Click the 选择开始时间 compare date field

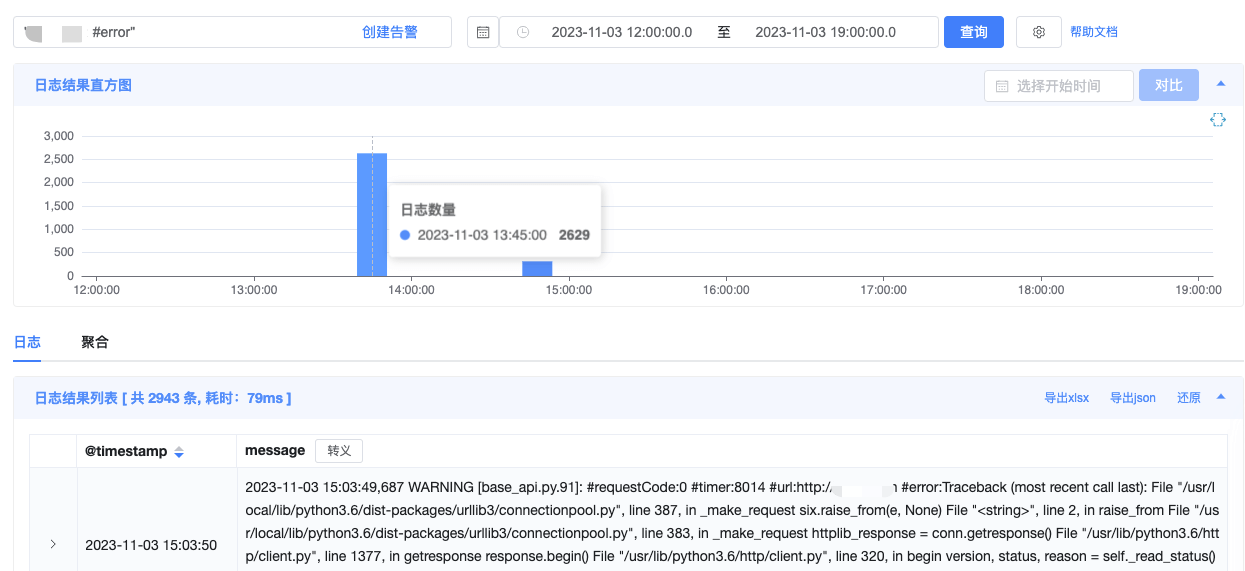(x=1070, y=86)
